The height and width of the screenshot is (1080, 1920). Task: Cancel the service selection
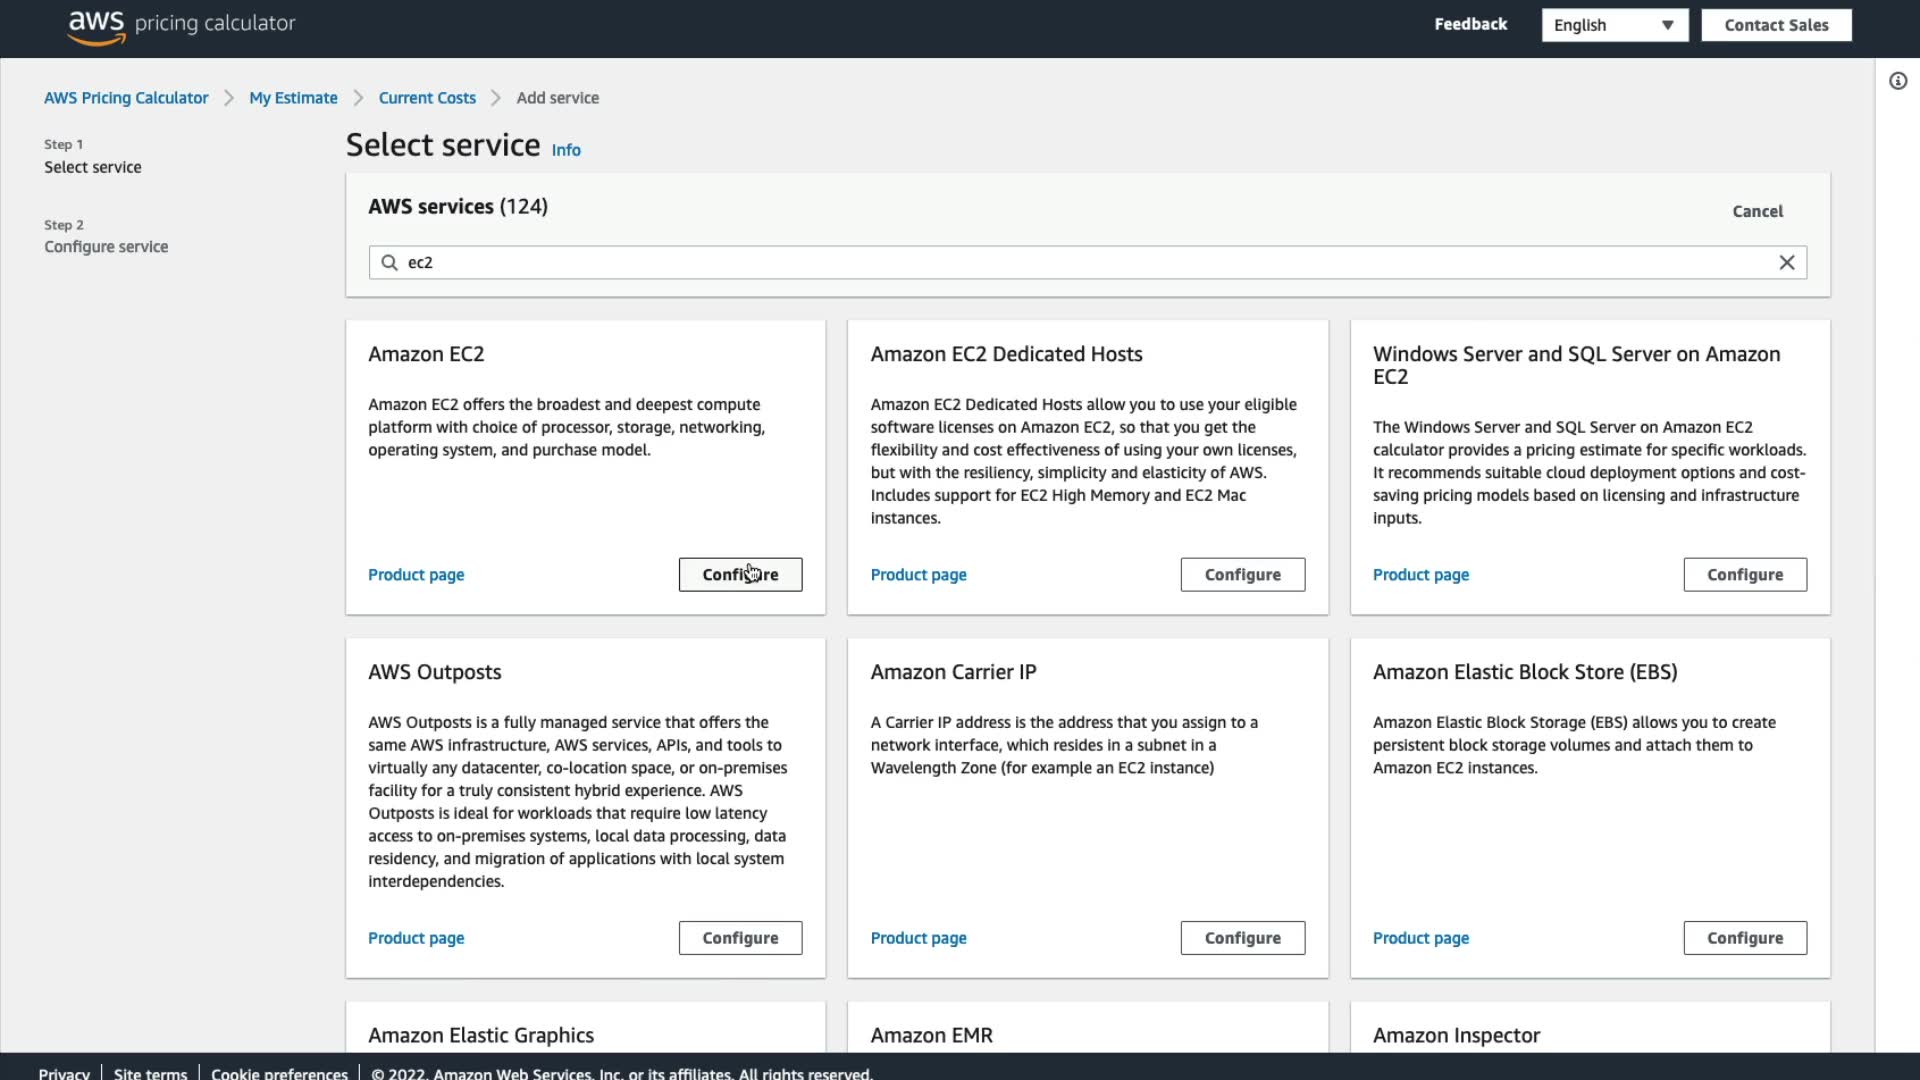(1757, 211)
